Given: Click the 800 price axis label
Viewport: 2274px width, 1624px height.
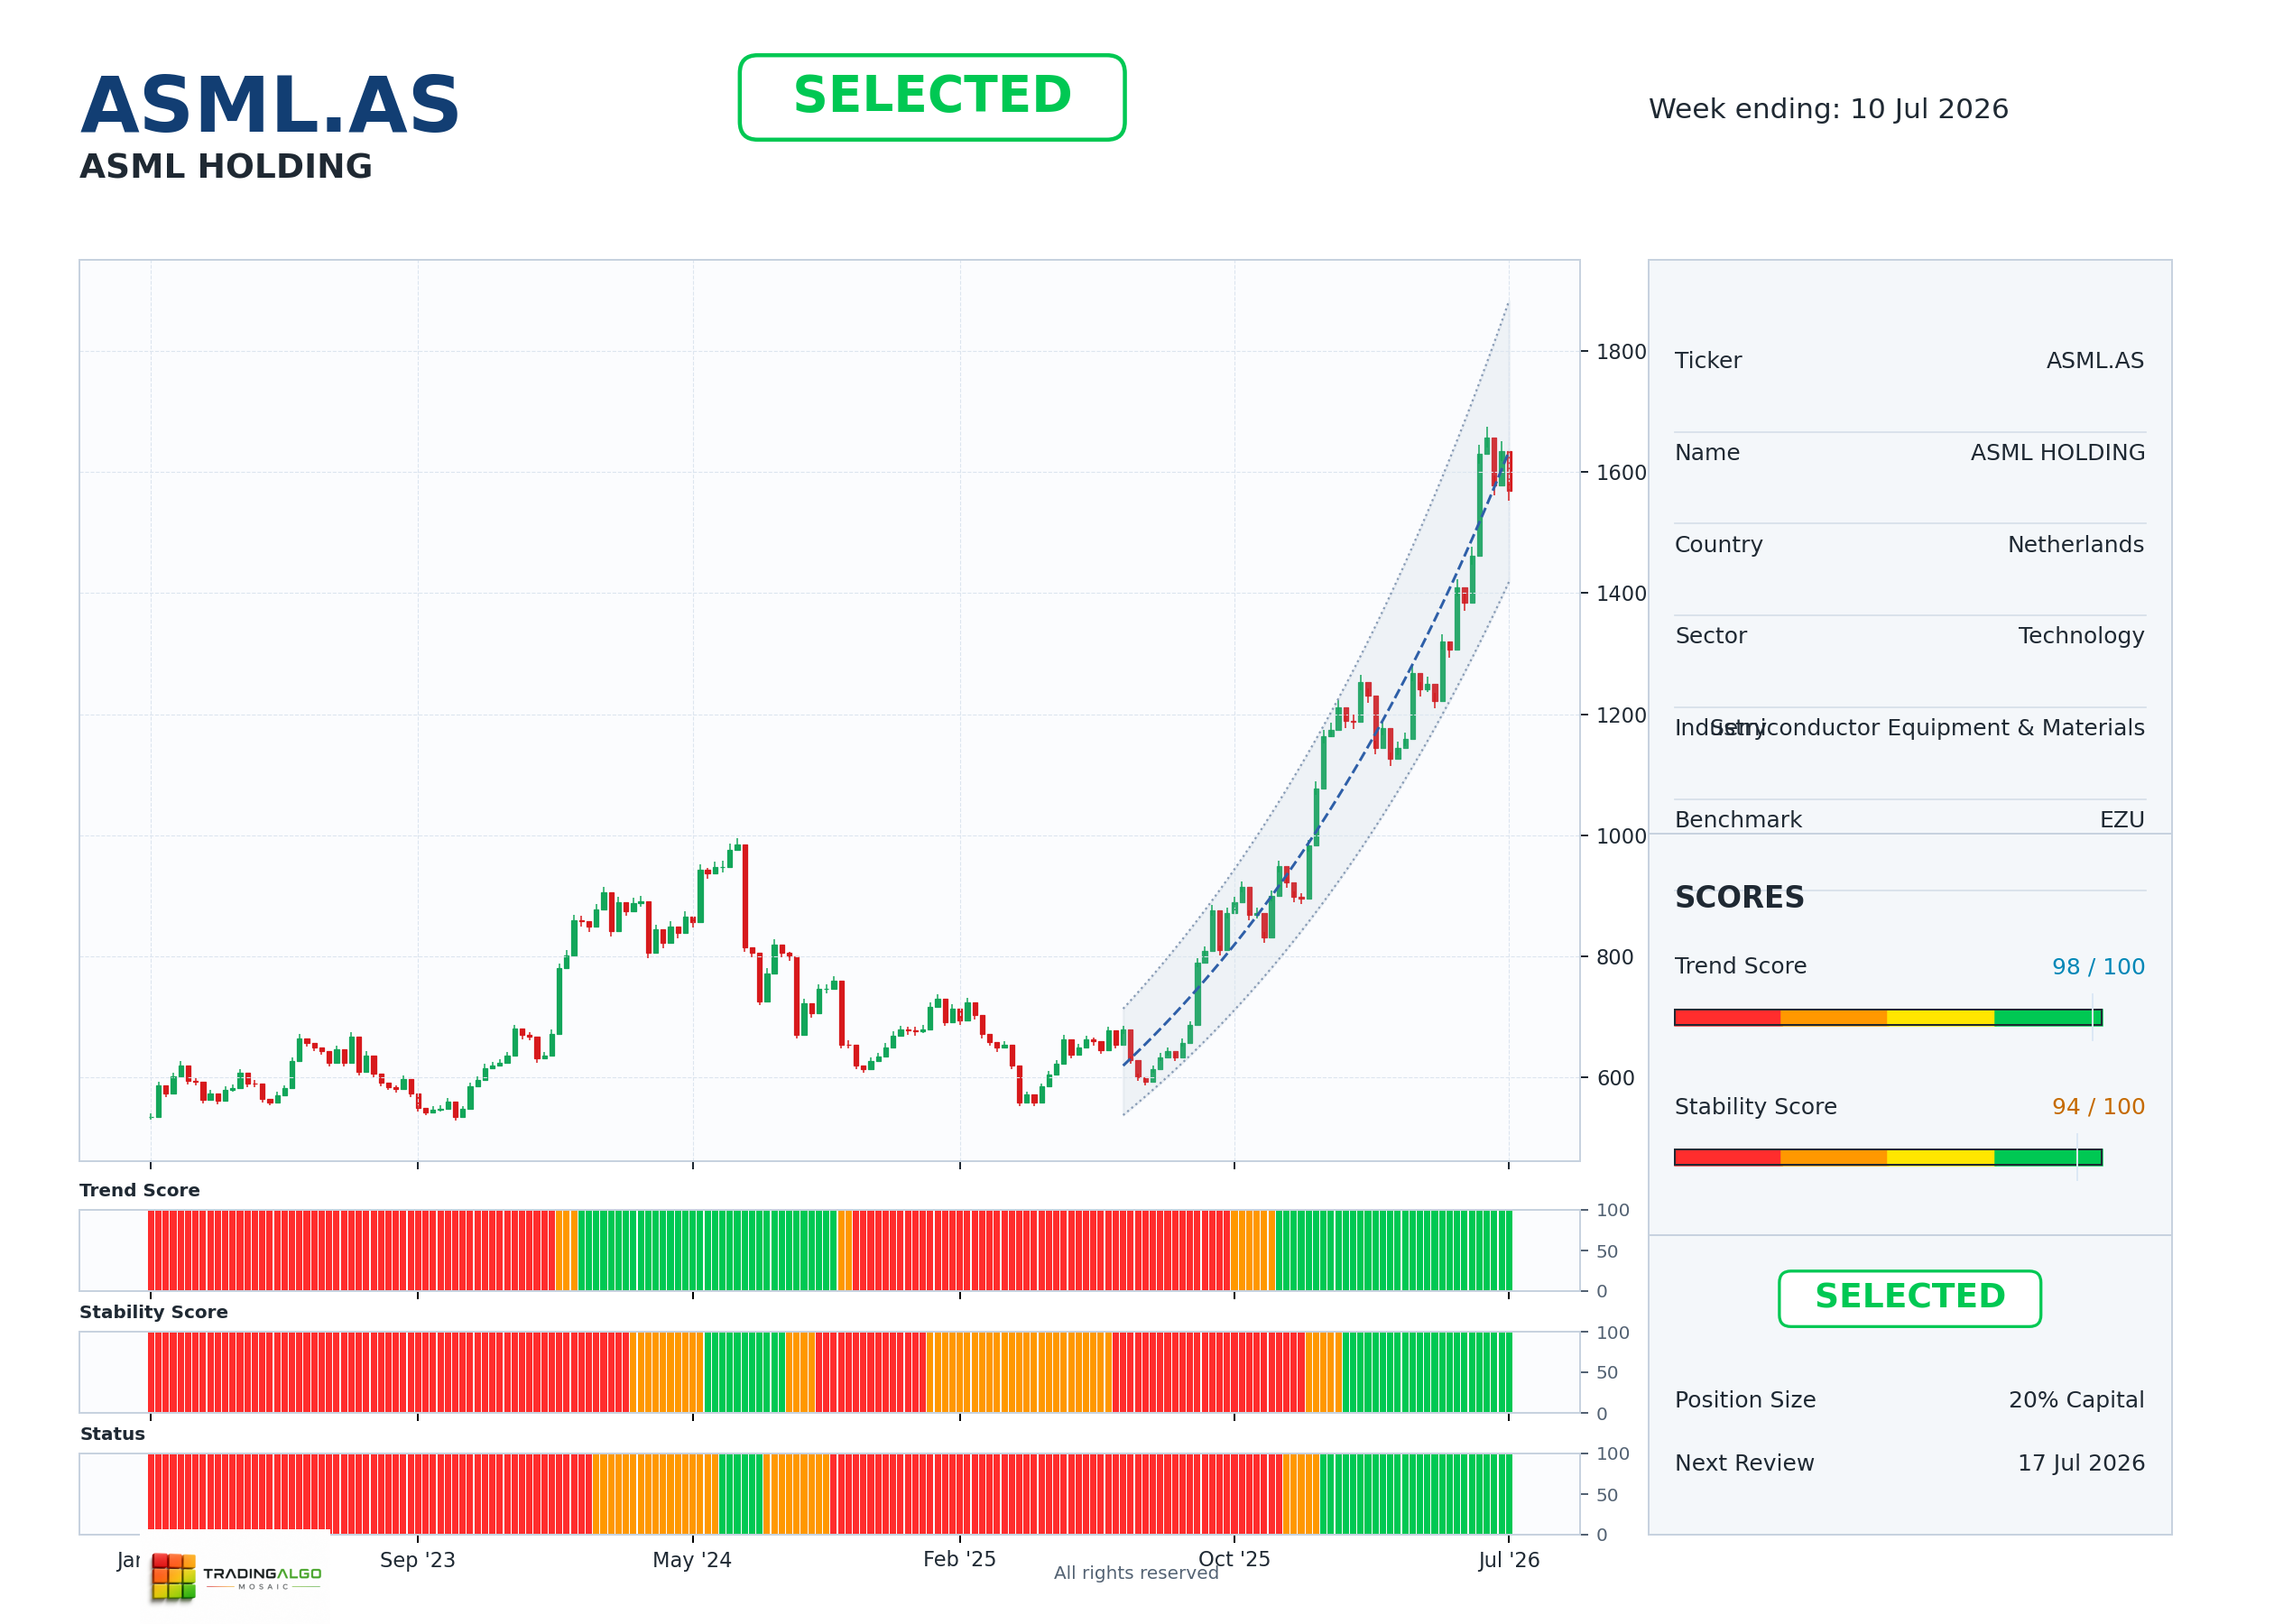Looking at the screenshot, I should tap(1615, 958).
